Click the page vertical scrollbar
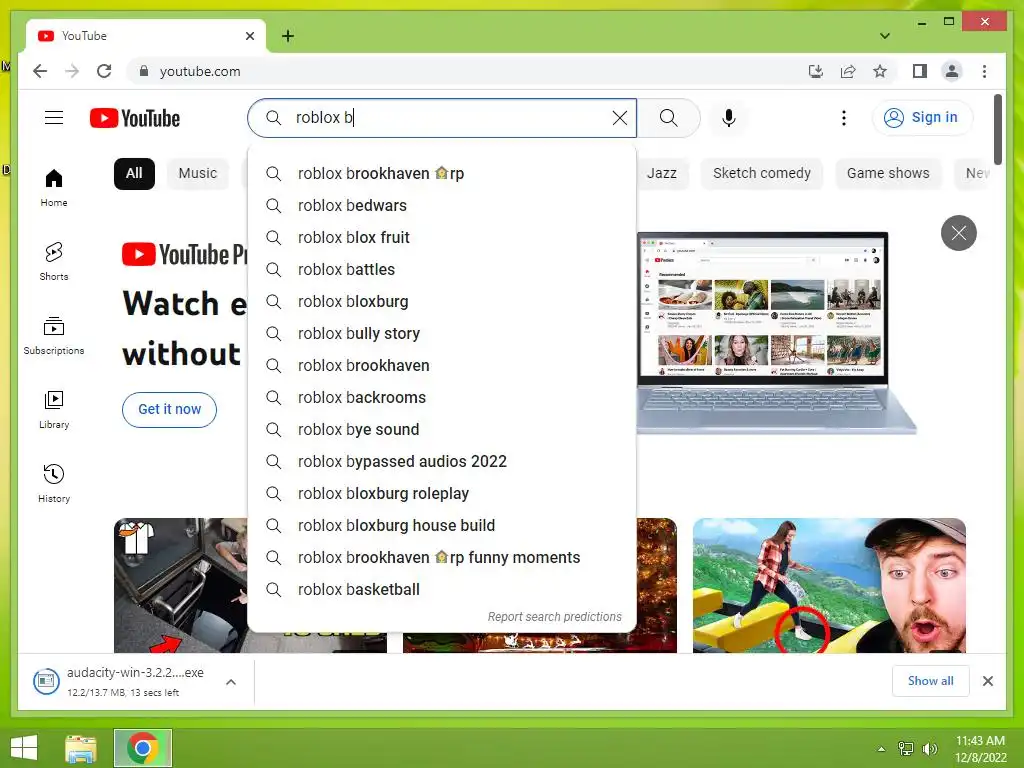Image resolution: width=1024 pixels, height=768 pixels. (x=997, y=131)
